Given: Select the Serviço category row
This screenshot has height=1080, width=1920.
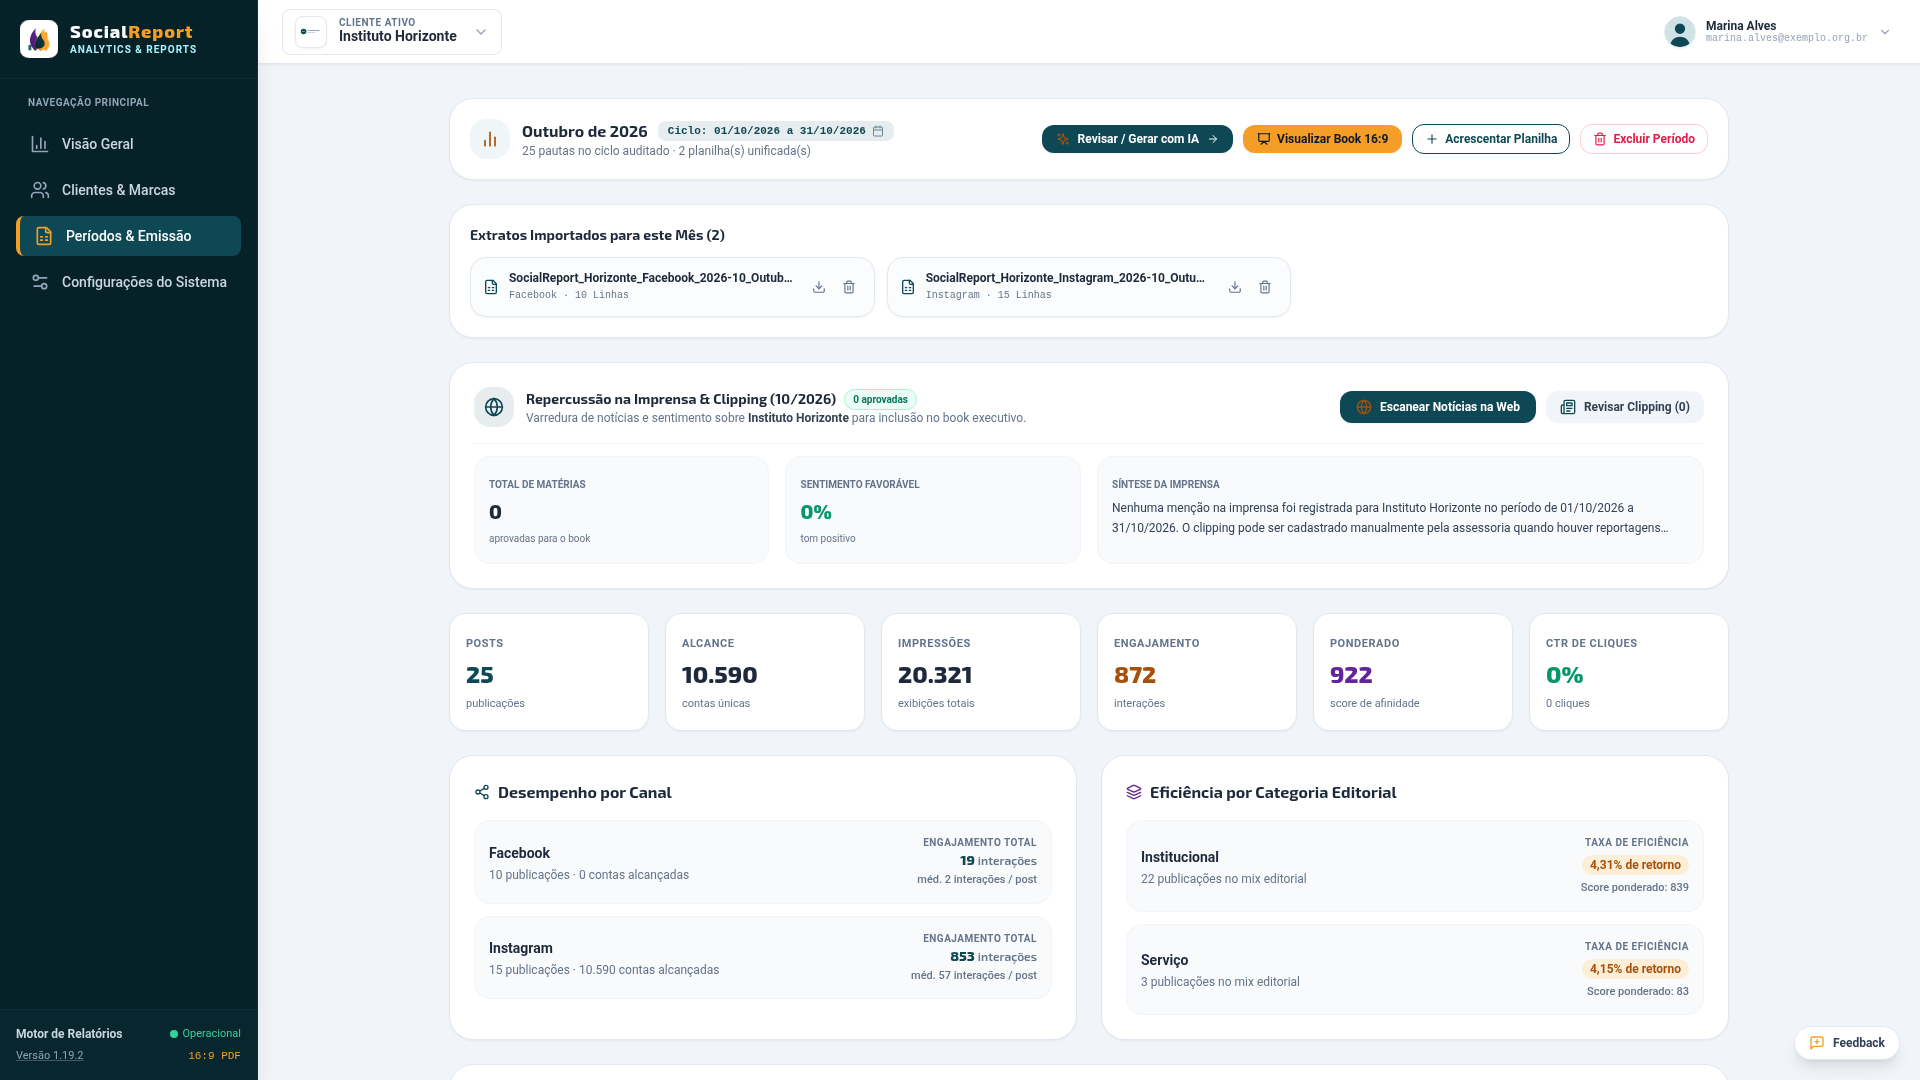Looking at the screenshot, I should point(1415,970).
